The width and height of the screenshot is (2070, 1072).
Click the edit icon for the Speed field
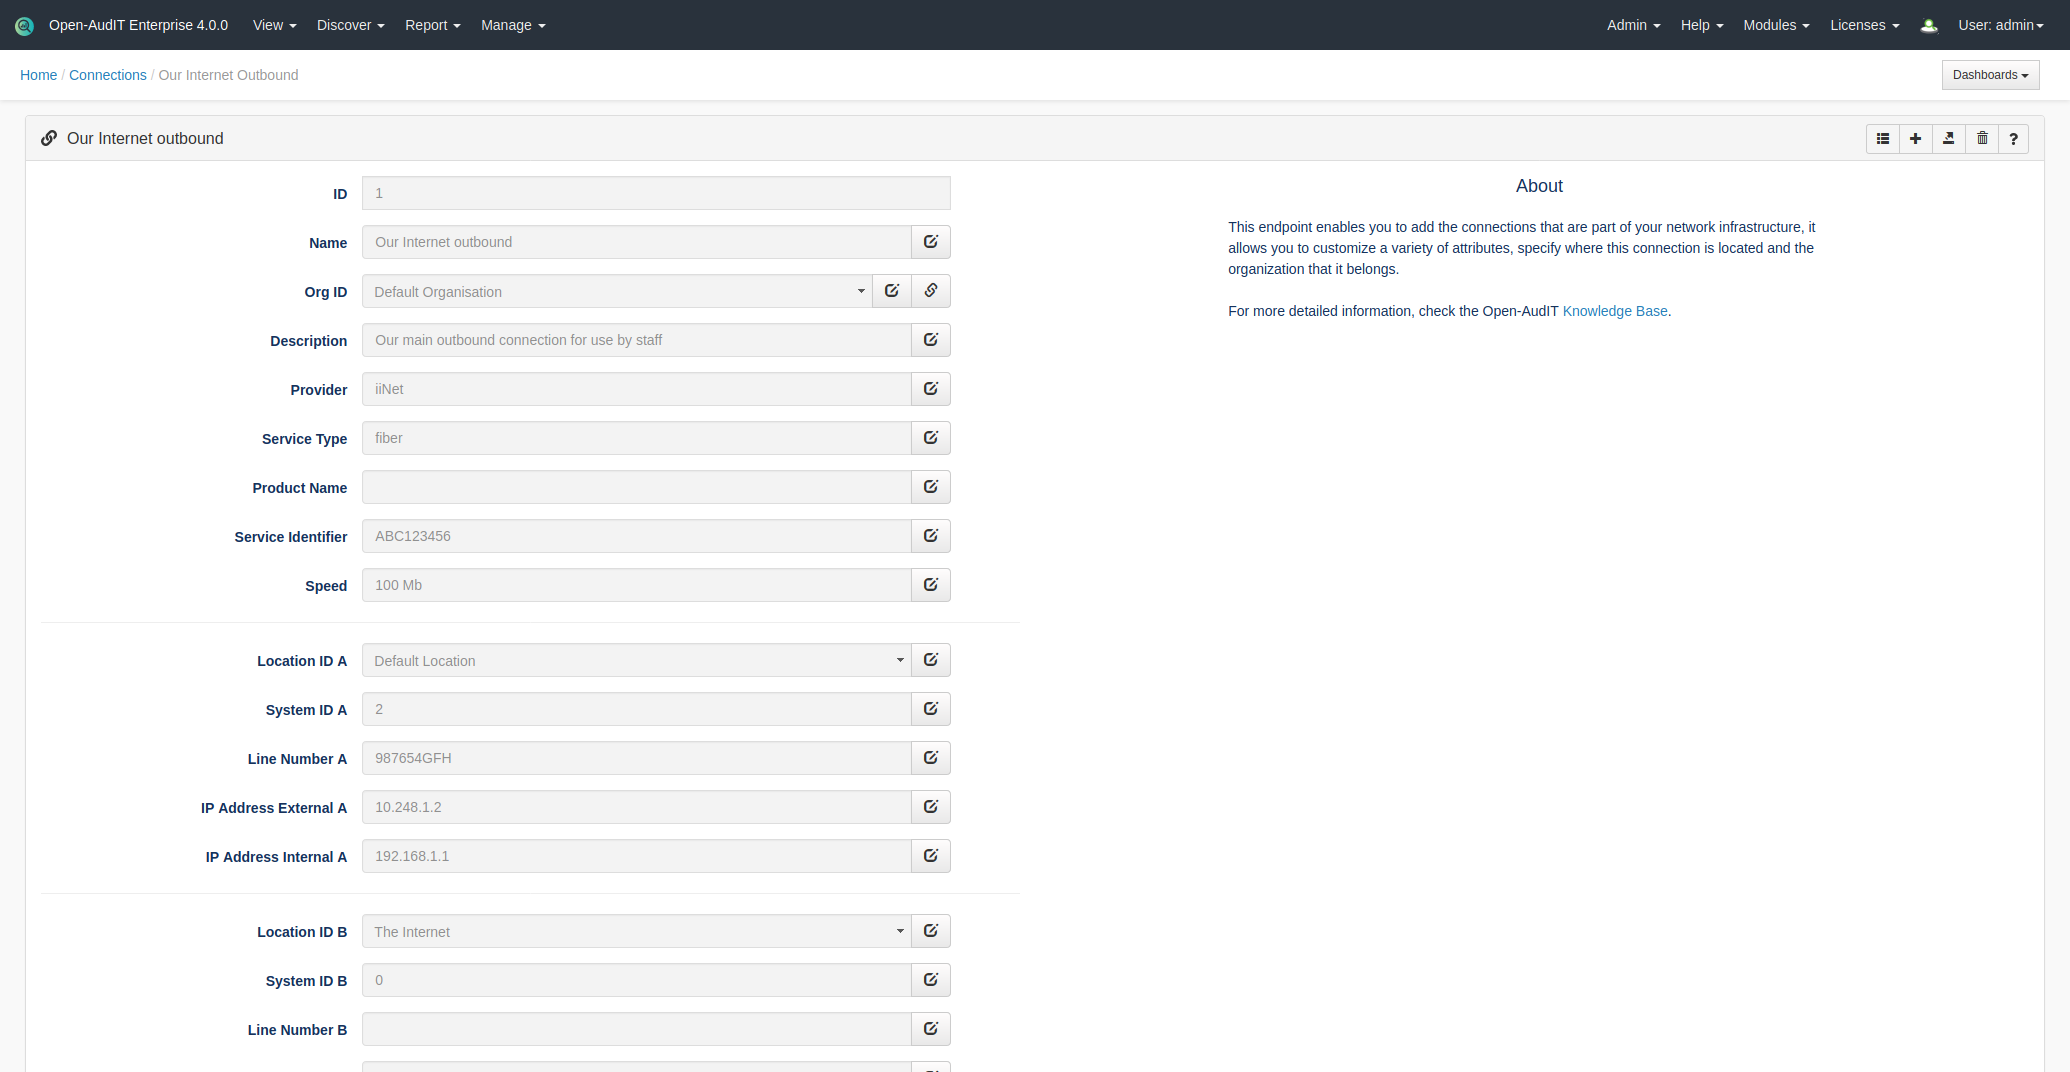[930, 585]
